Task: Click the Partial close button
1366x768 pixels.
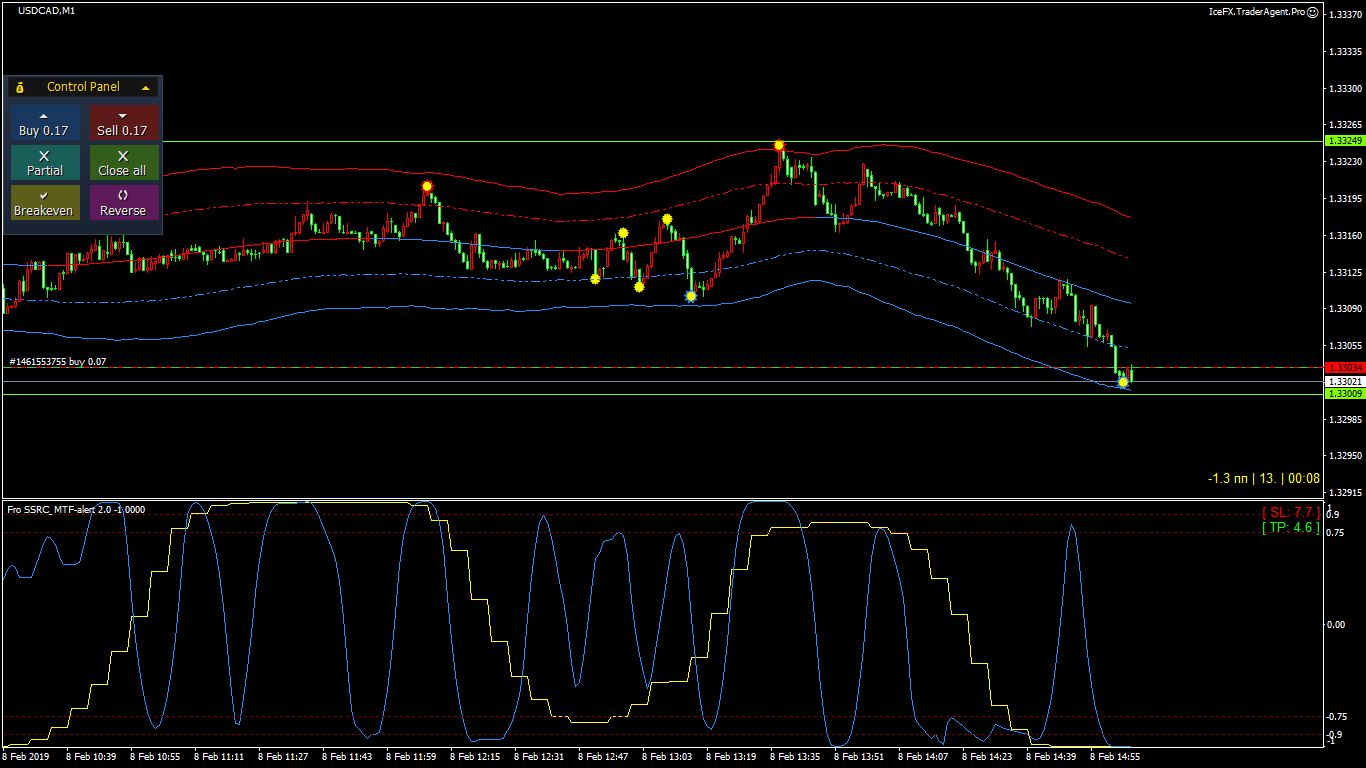Action: click(44, 163)
